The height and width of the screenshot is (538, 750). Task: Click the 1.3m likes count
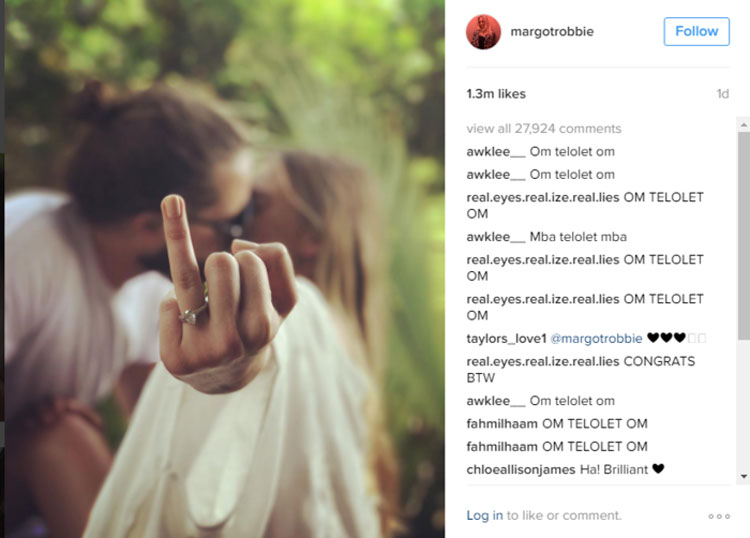[x=496, y=94]
